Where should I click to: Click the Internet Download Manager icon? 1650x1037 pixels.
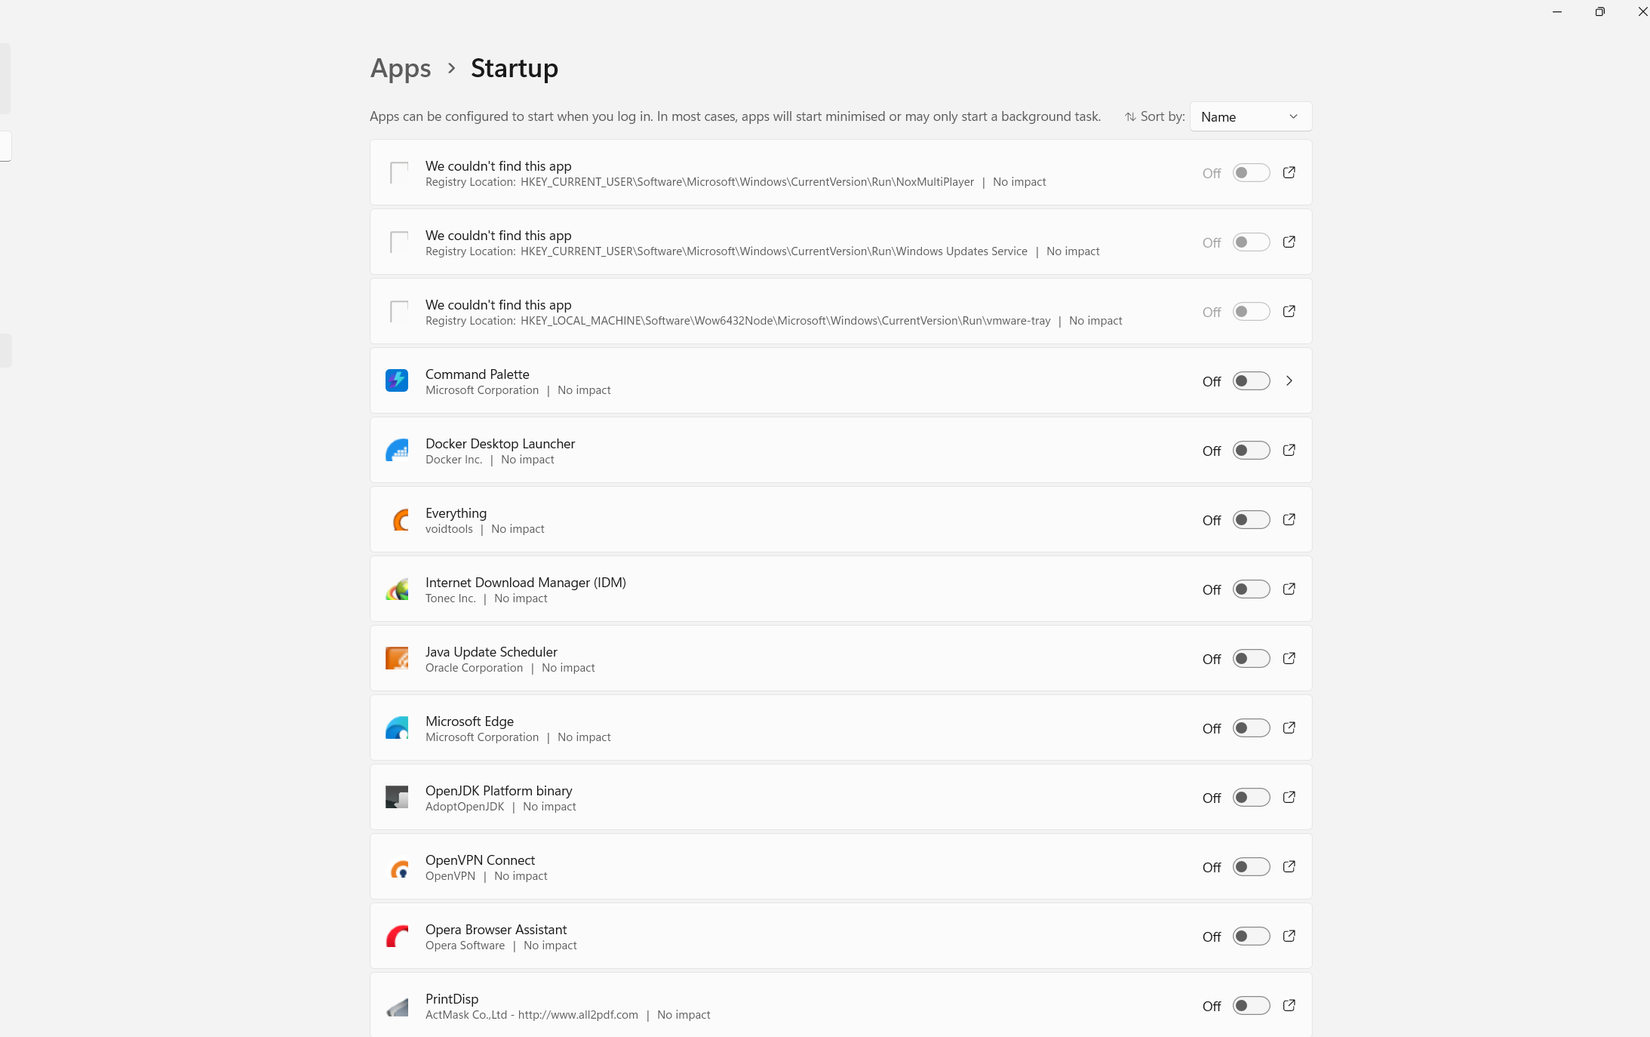[x=397, y=589]
